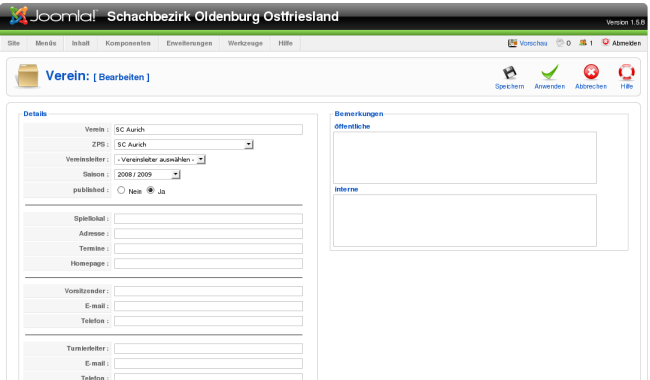
Task: Click the Vorschau link
Action: tap(533, 43)
